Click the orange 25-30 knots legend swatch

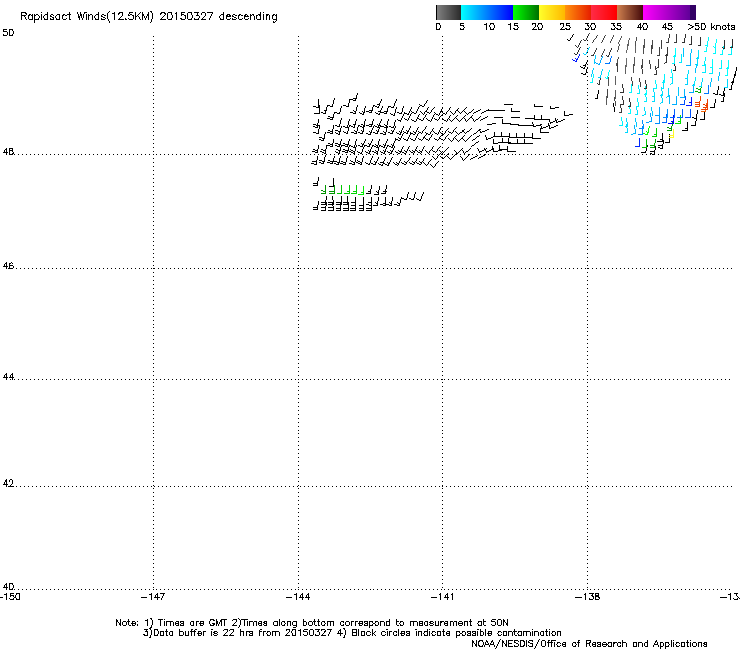pos(578,12)
